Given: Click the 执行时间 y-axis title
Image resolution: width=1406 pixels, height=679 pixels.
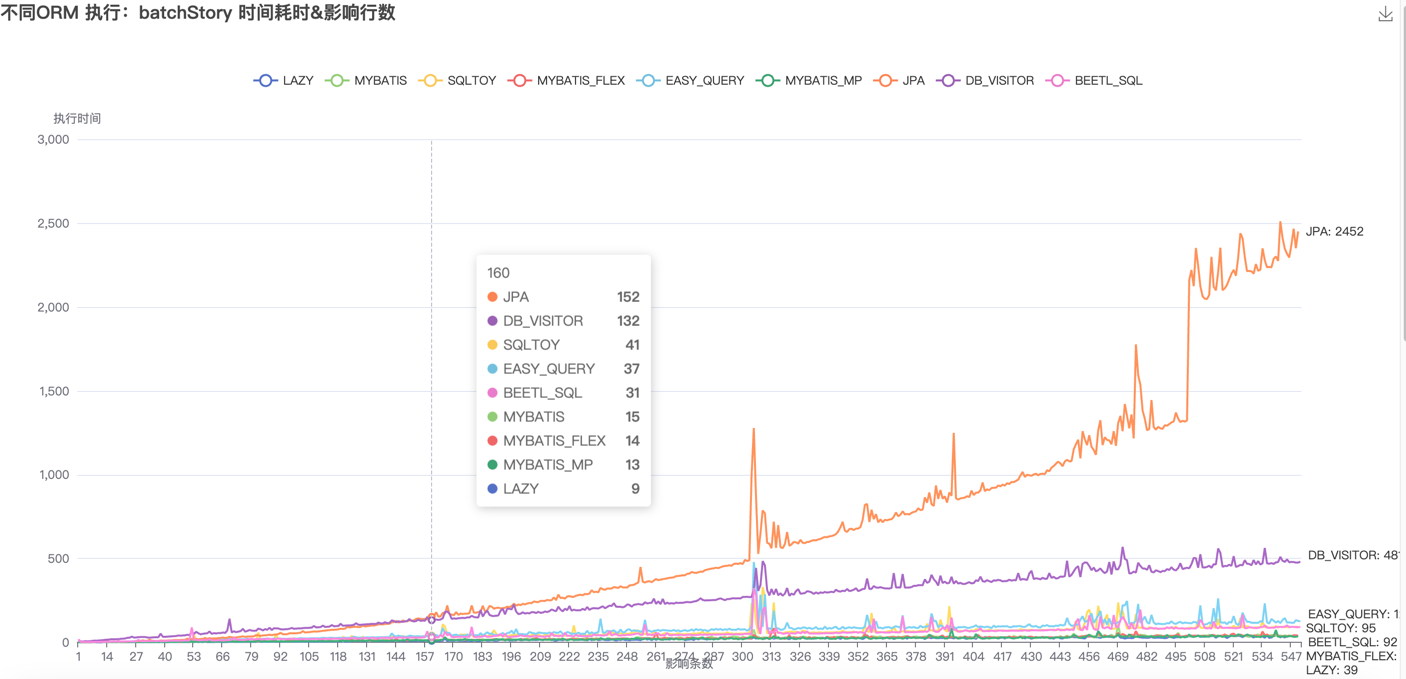Looking at the screenshot, I should coord(77,118).
